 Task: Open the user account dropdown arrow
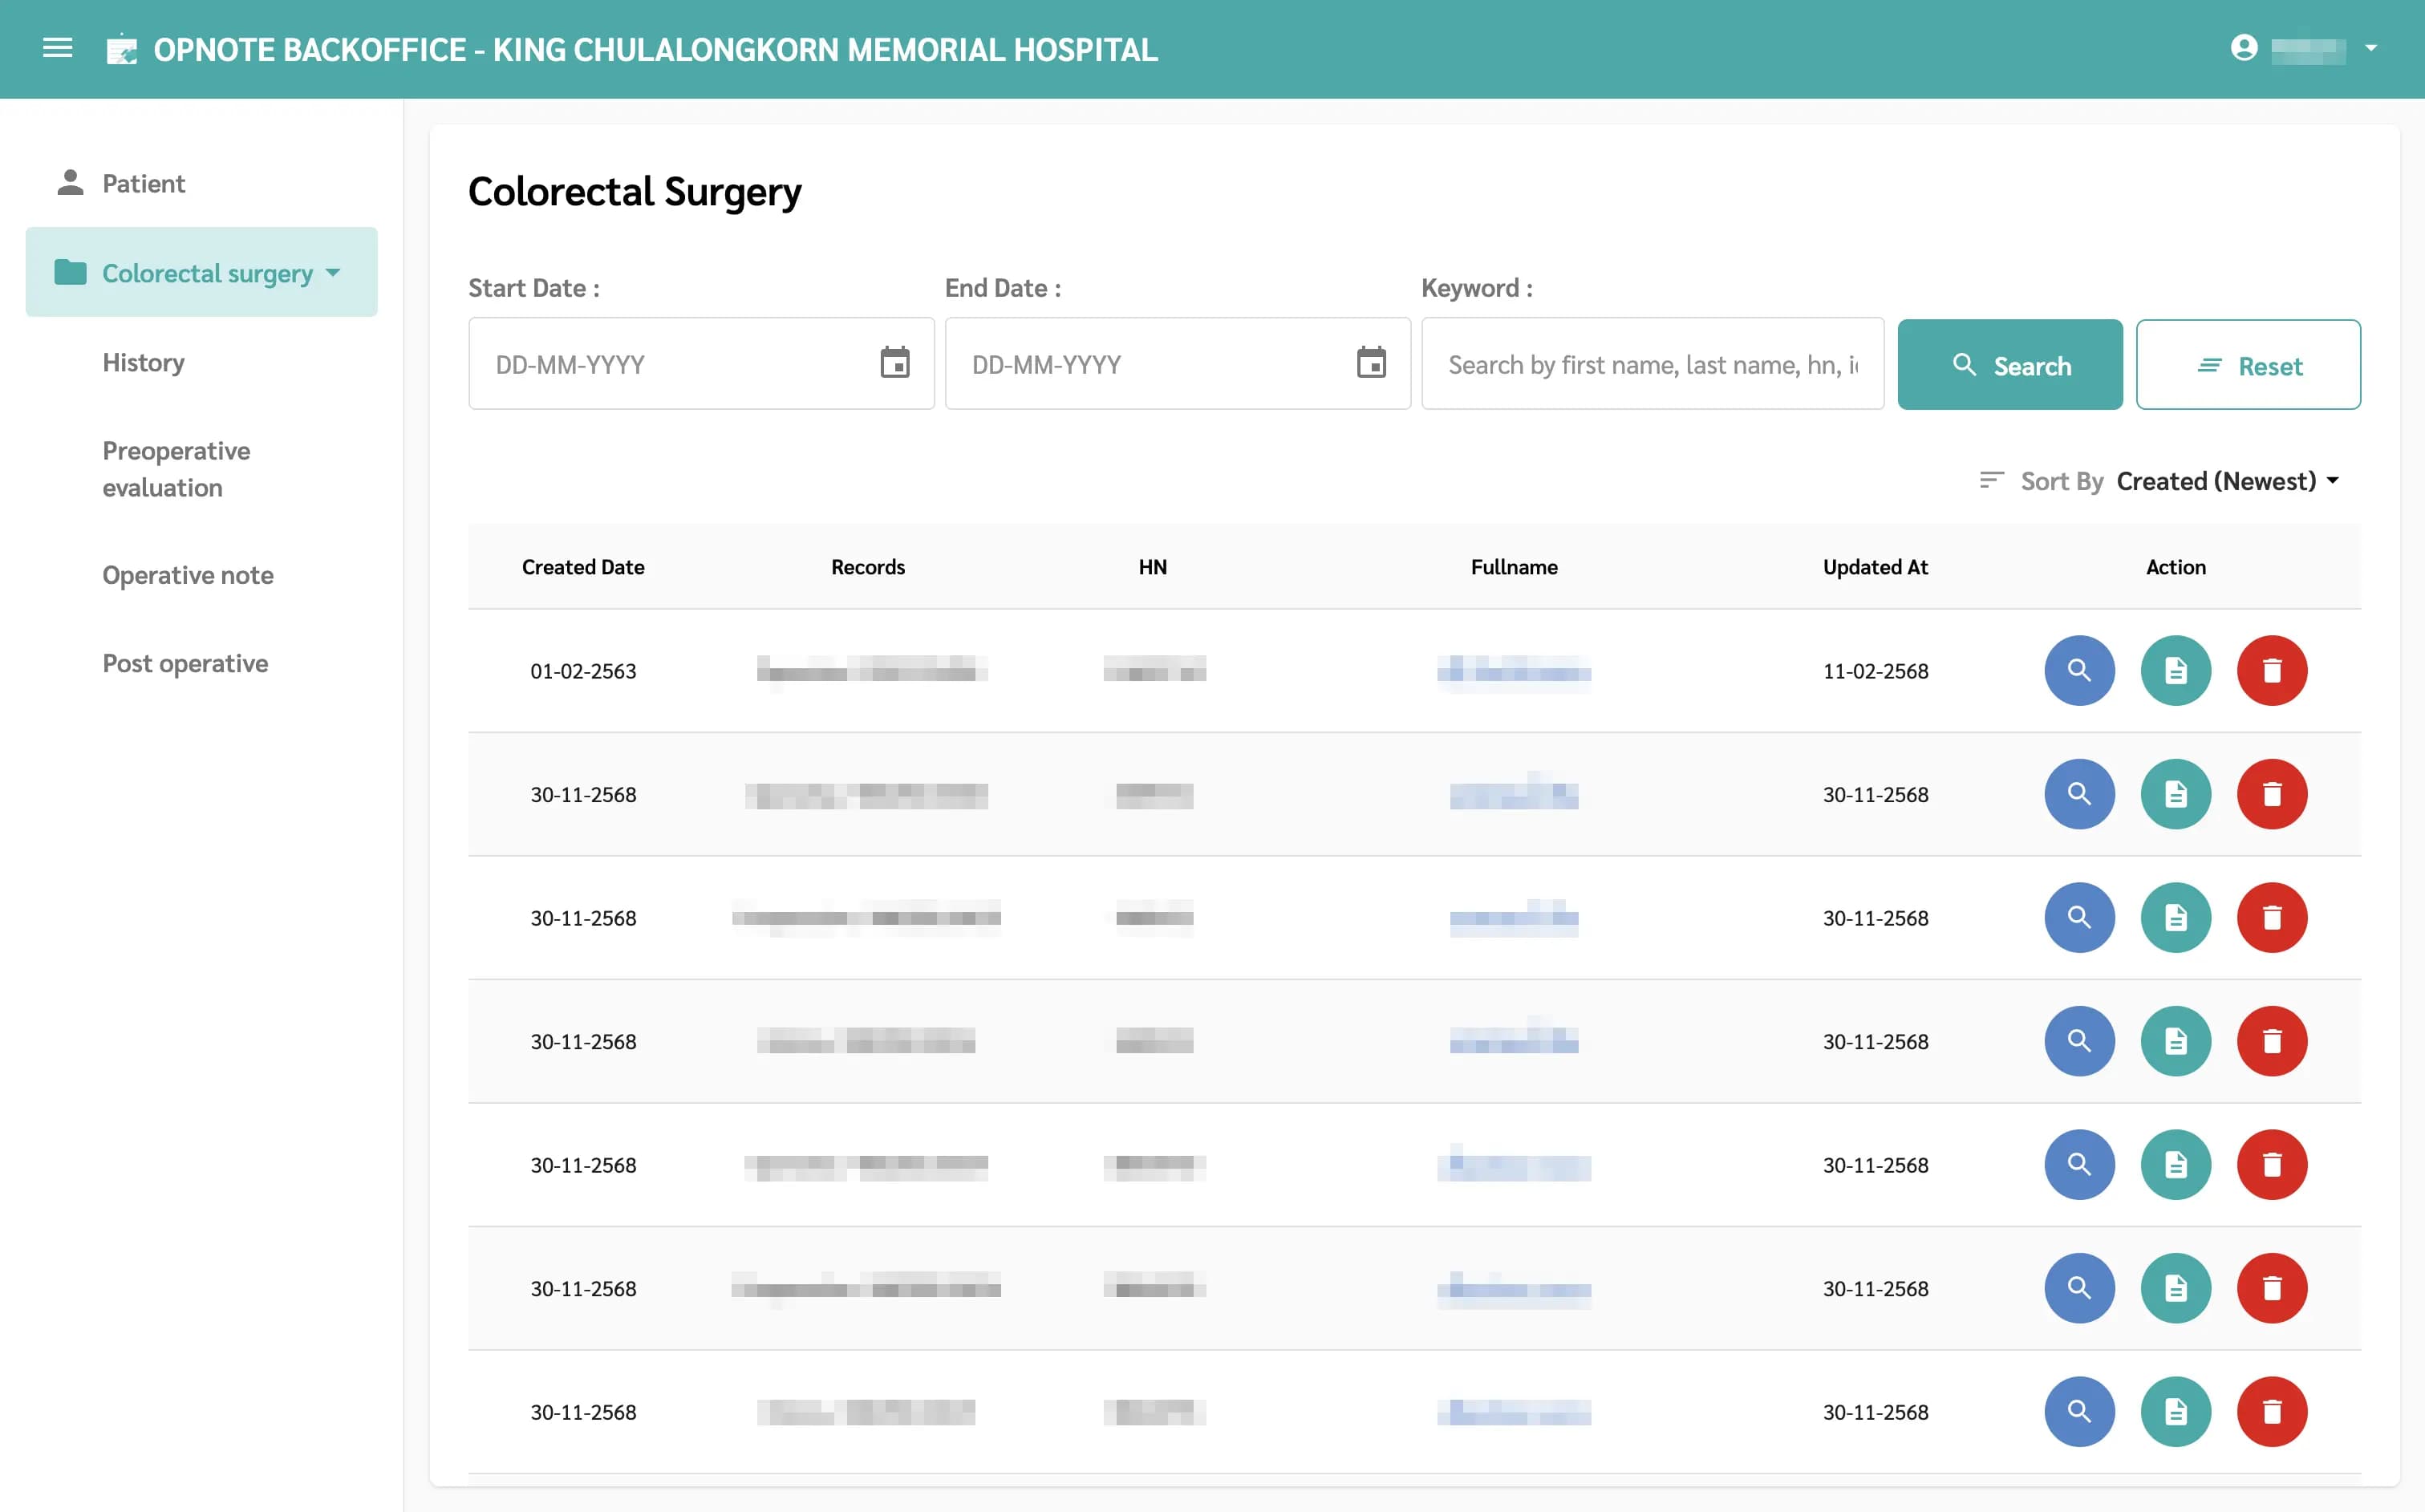pos(2370,48)
